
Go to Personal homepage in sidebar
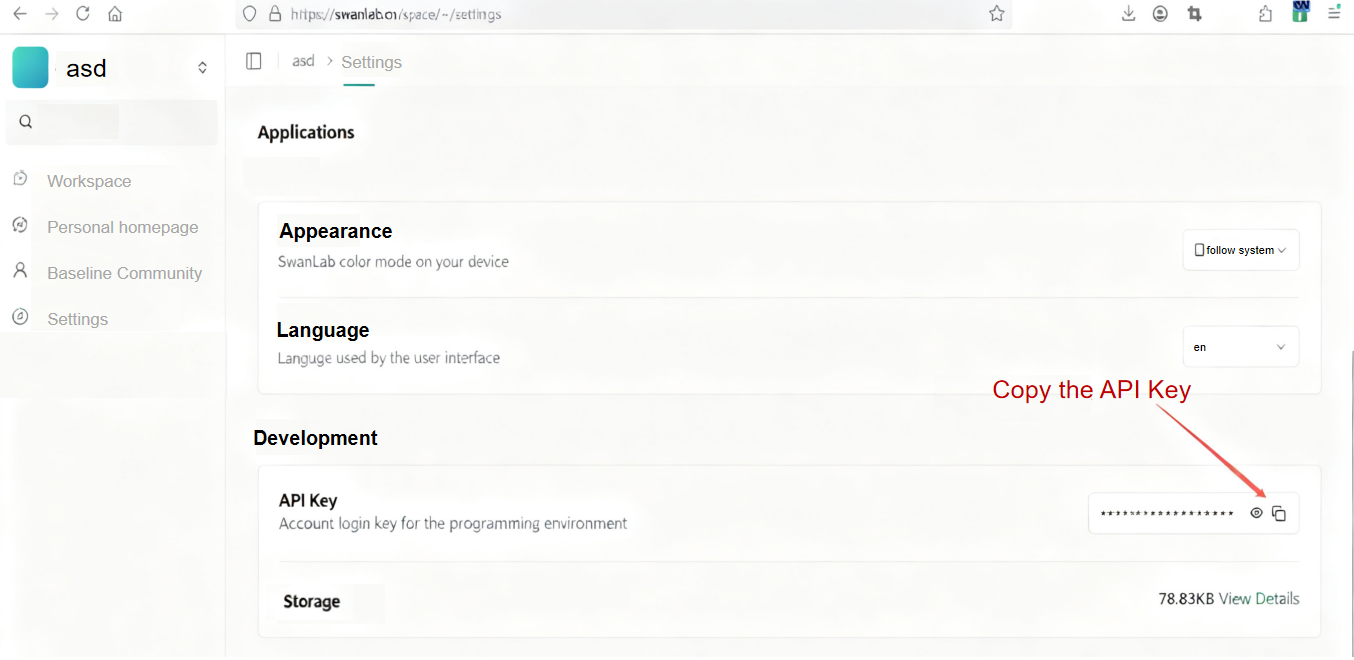point(122,227)
